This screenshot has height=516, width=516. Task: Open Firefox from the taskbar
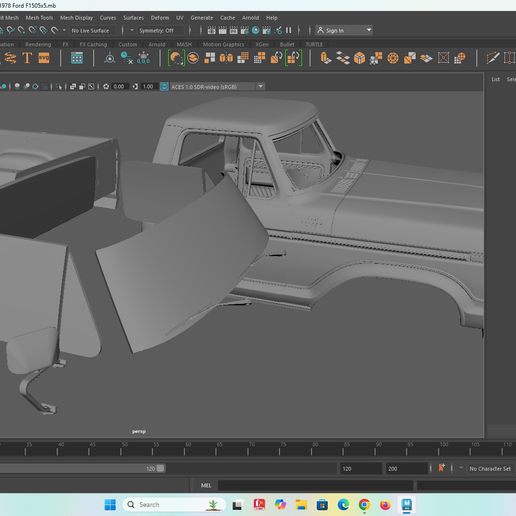tap(385, 505)
